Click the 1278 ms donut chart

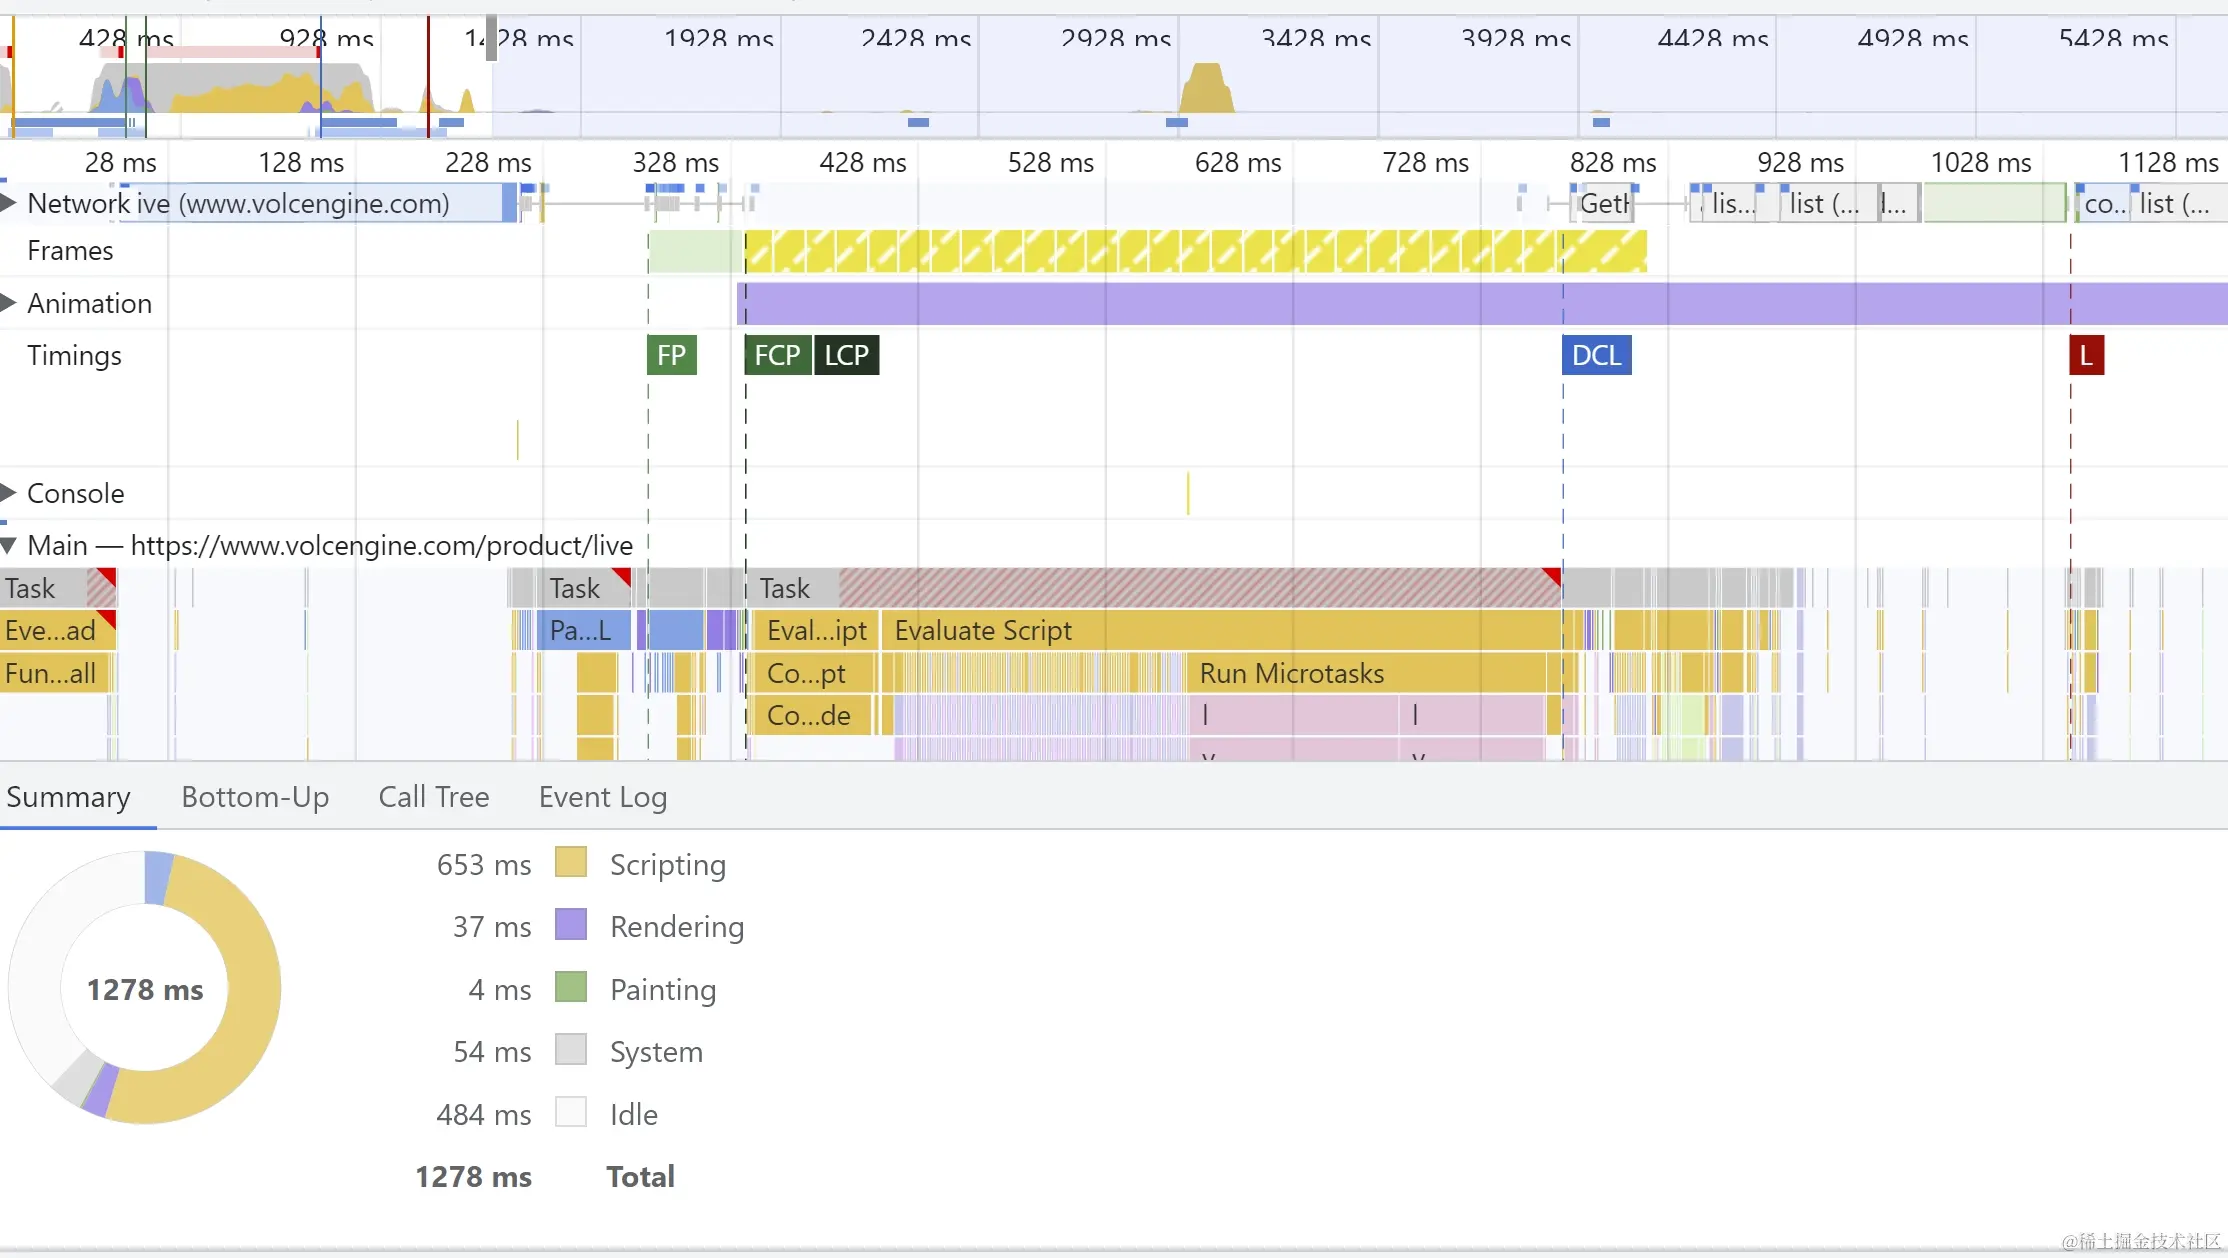tap(145, 988)
